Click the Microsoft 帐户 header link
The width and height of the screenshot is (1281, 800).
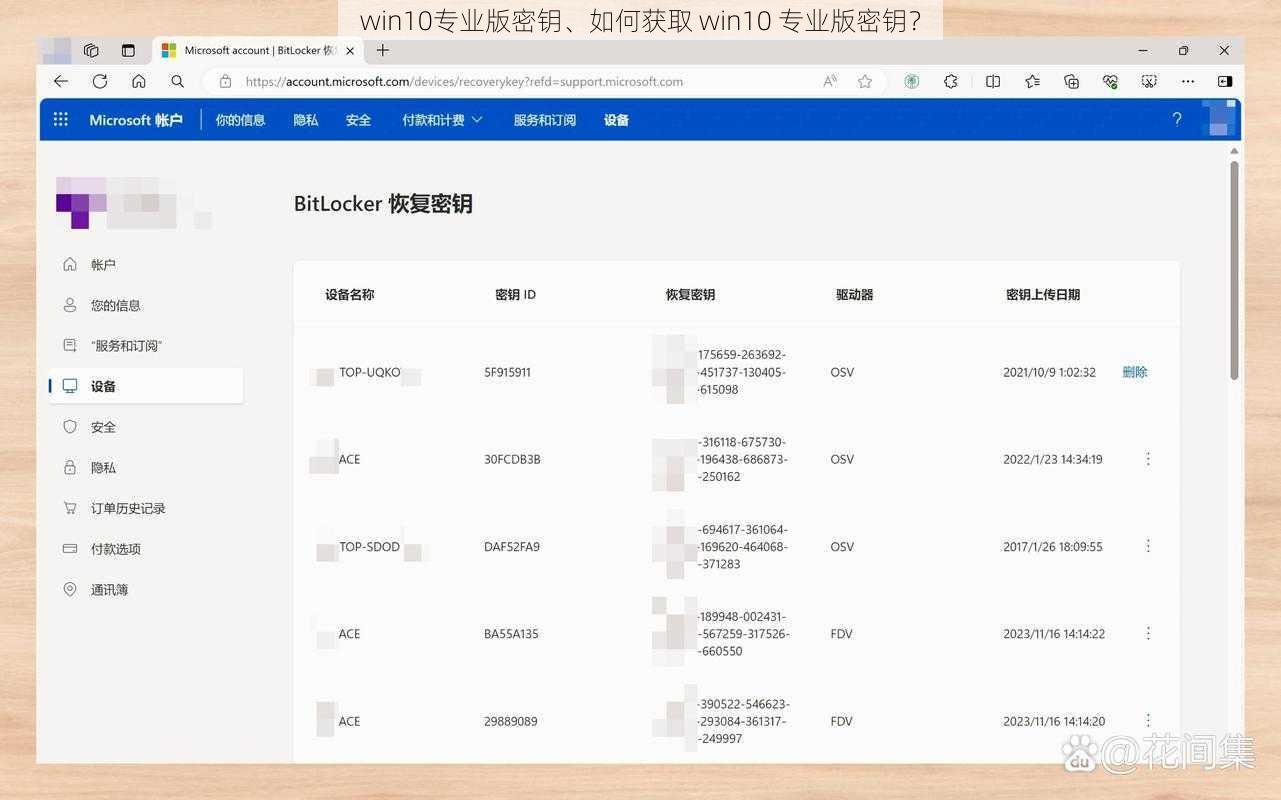pyautogui.click(x=136, y=120)
